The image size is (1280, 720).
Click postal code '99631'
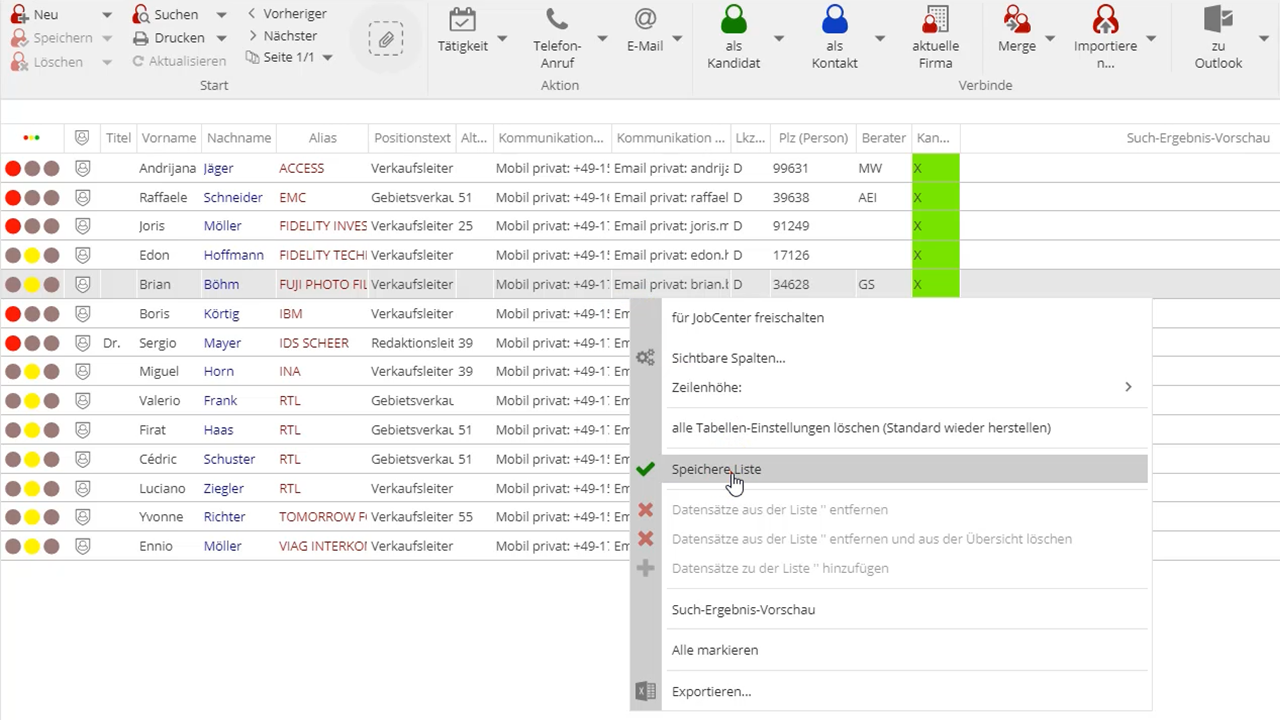click(x=791, y=168)
